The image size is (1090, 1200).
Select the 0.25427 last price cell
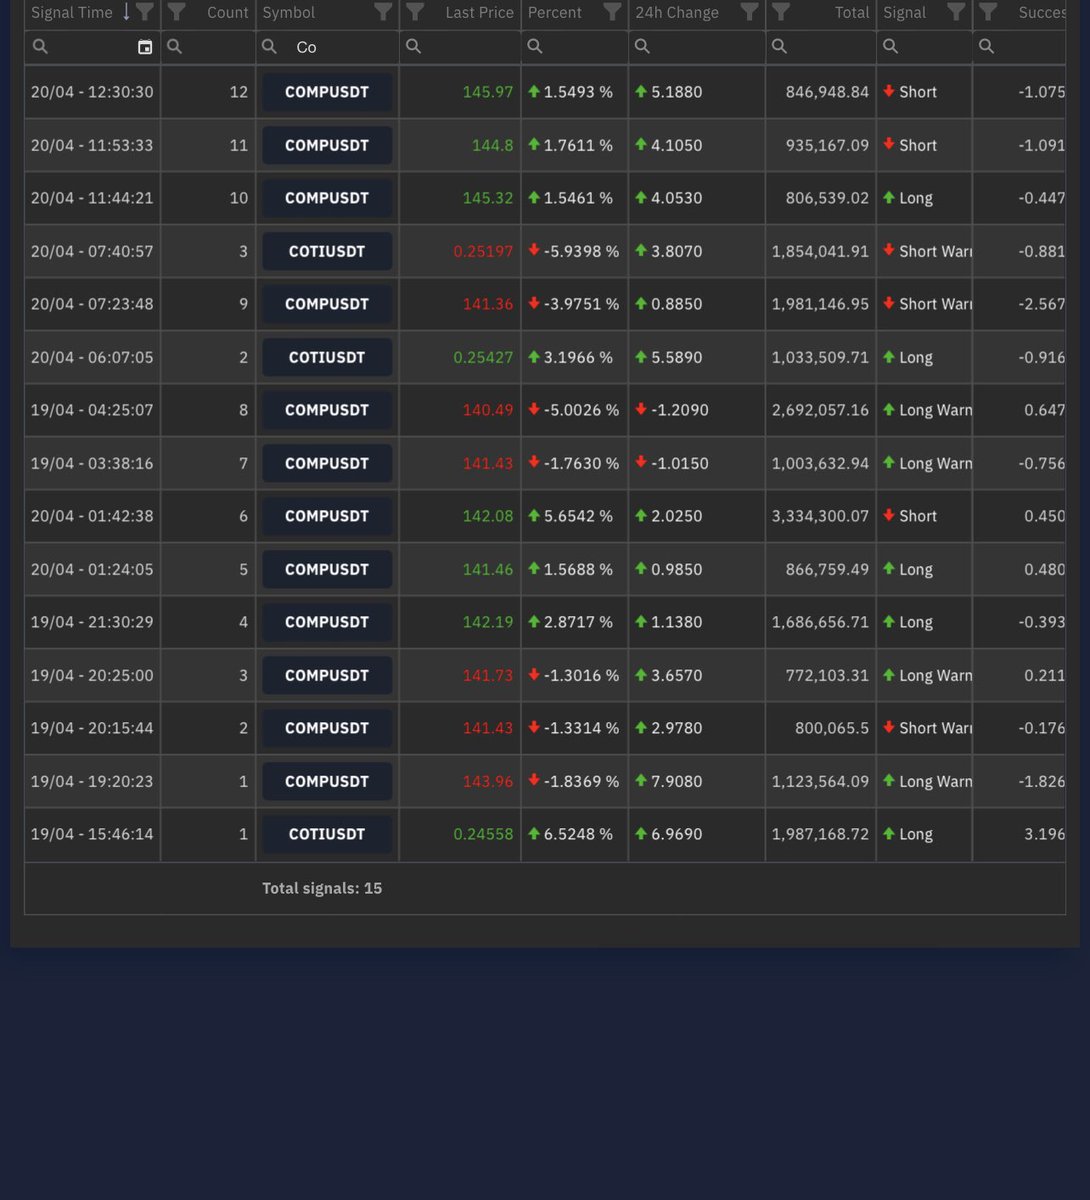460,357
